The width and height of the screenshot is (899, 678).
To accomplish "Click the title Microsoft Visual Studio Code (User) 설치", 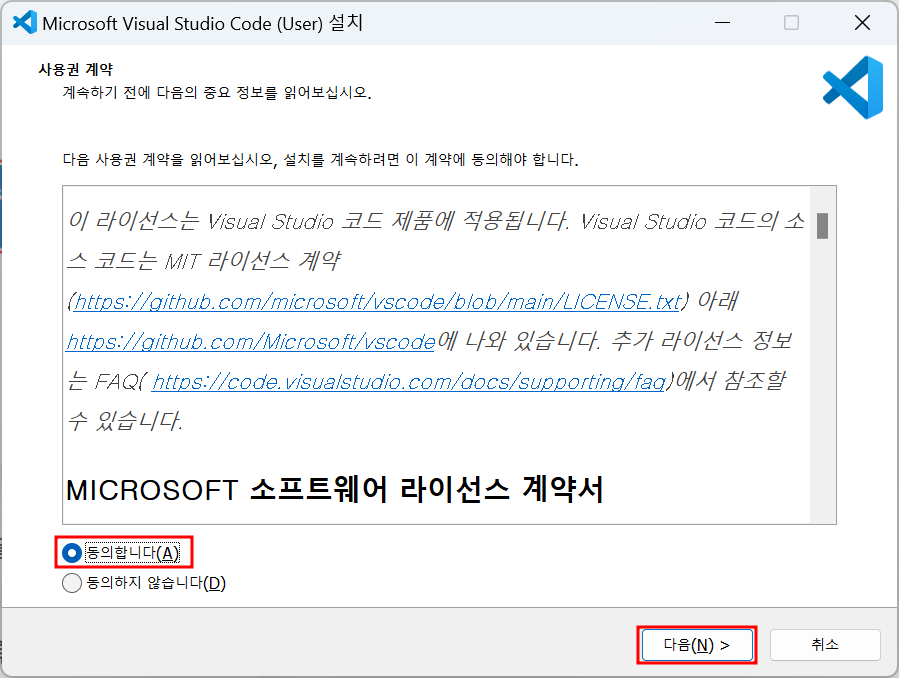I will pos(202,23).
